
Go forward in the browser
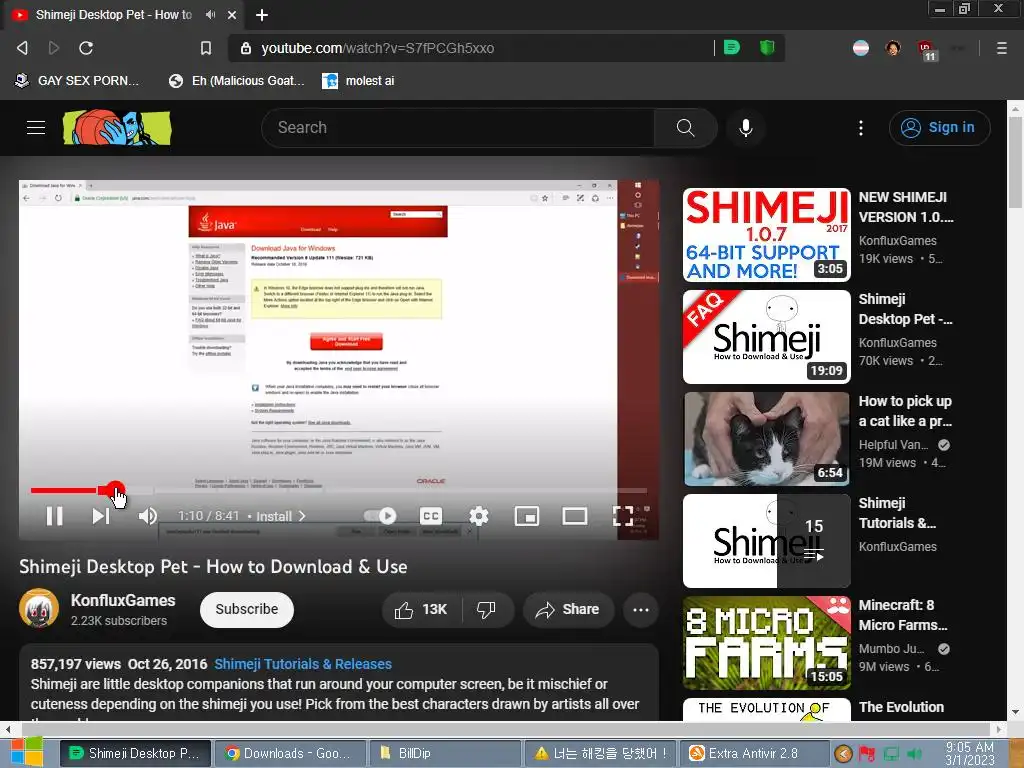[54, 48]
